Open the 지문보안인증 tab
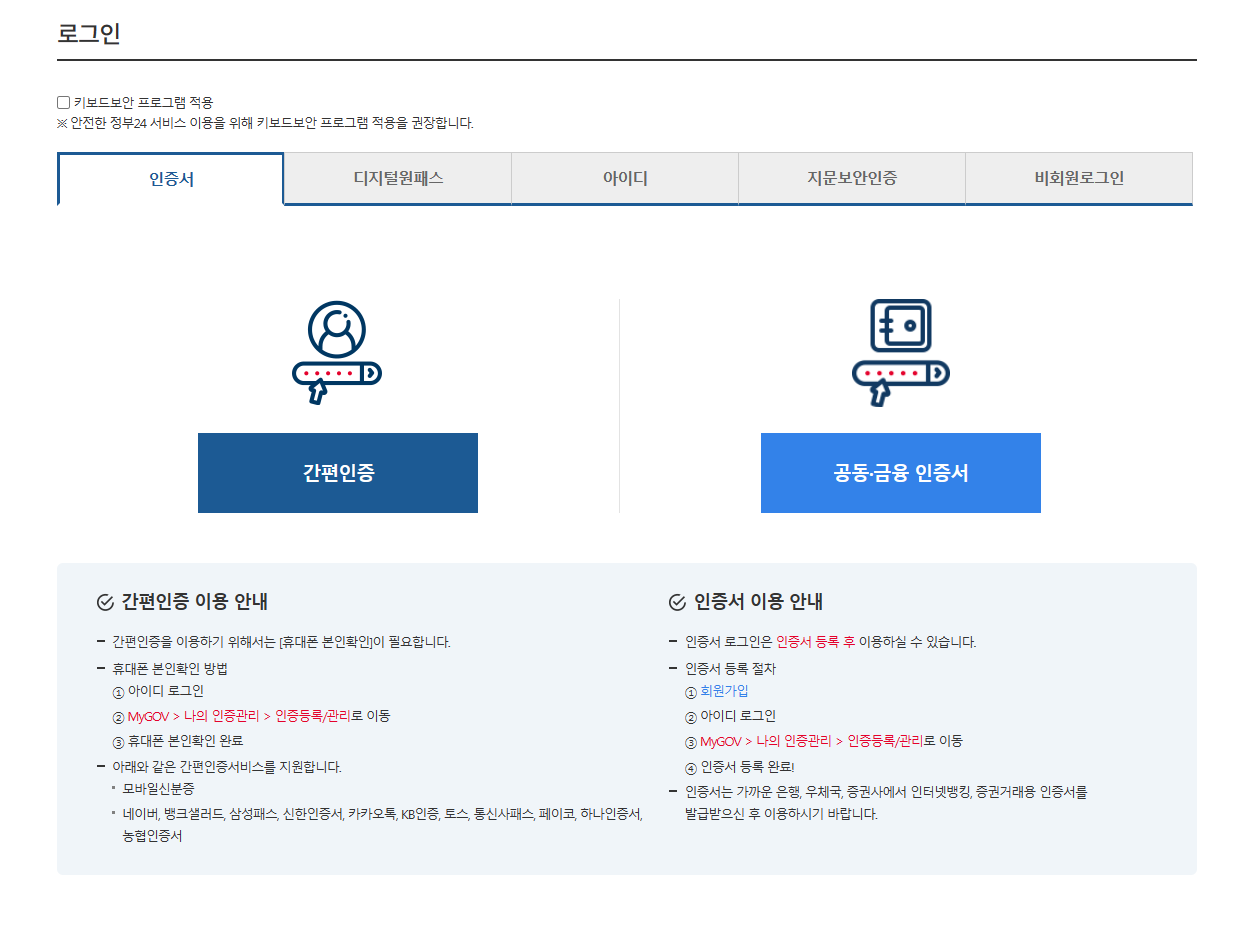Viewport: 1253px width, 950px height. tap(851, 178)
